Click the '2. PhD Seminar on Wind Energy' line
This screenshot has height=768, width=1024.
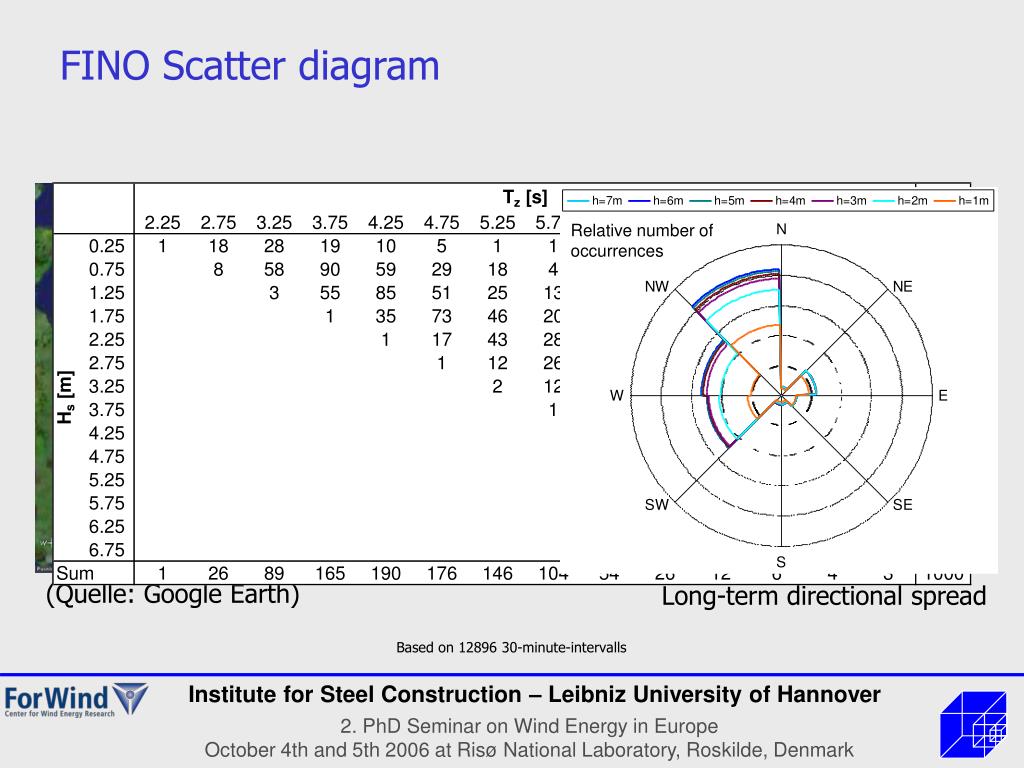pyautogui.click(x=529, y=726)
